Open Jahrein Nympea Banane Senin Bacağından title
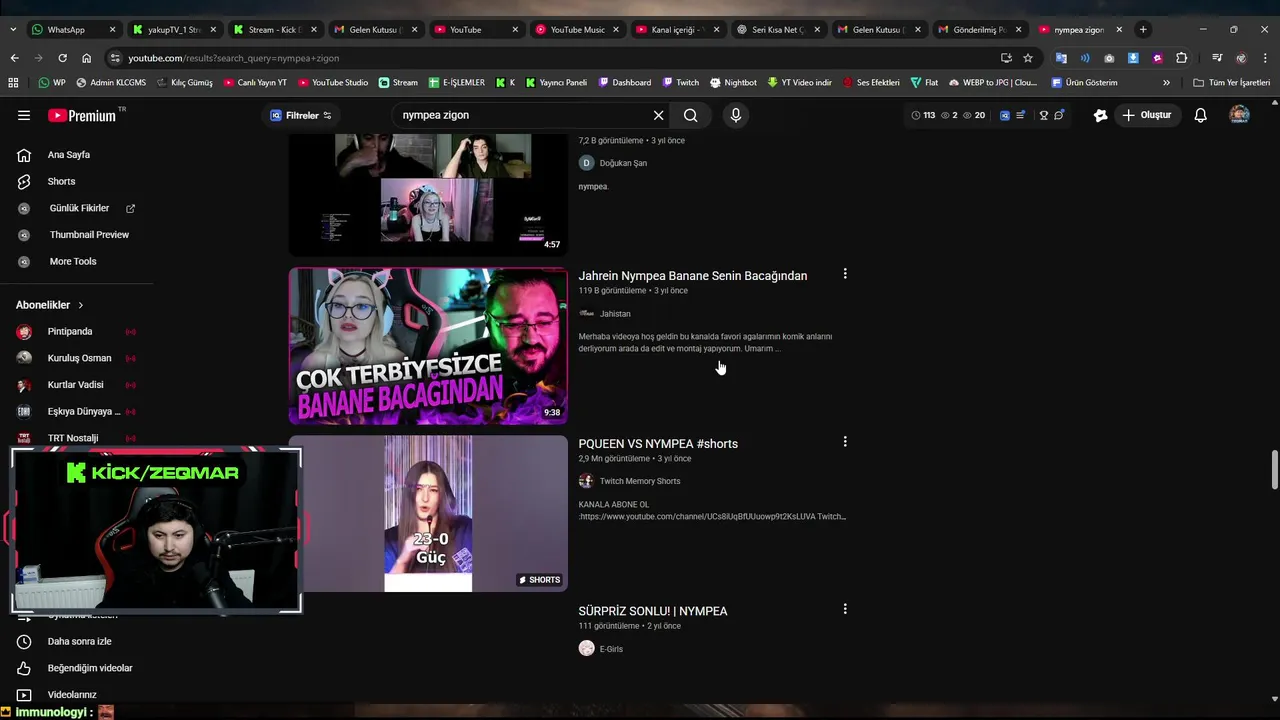The width and height of the screenshot is (1280, 720). (692, 276)
